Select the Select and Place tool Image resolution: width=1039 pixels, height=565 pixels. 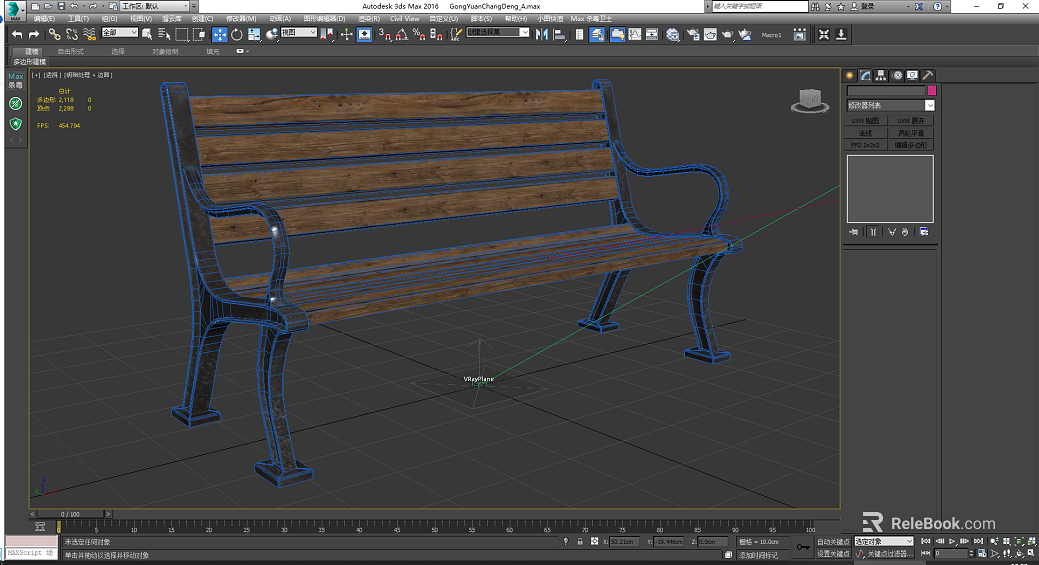pyautogui.click(x=272, y=34)
